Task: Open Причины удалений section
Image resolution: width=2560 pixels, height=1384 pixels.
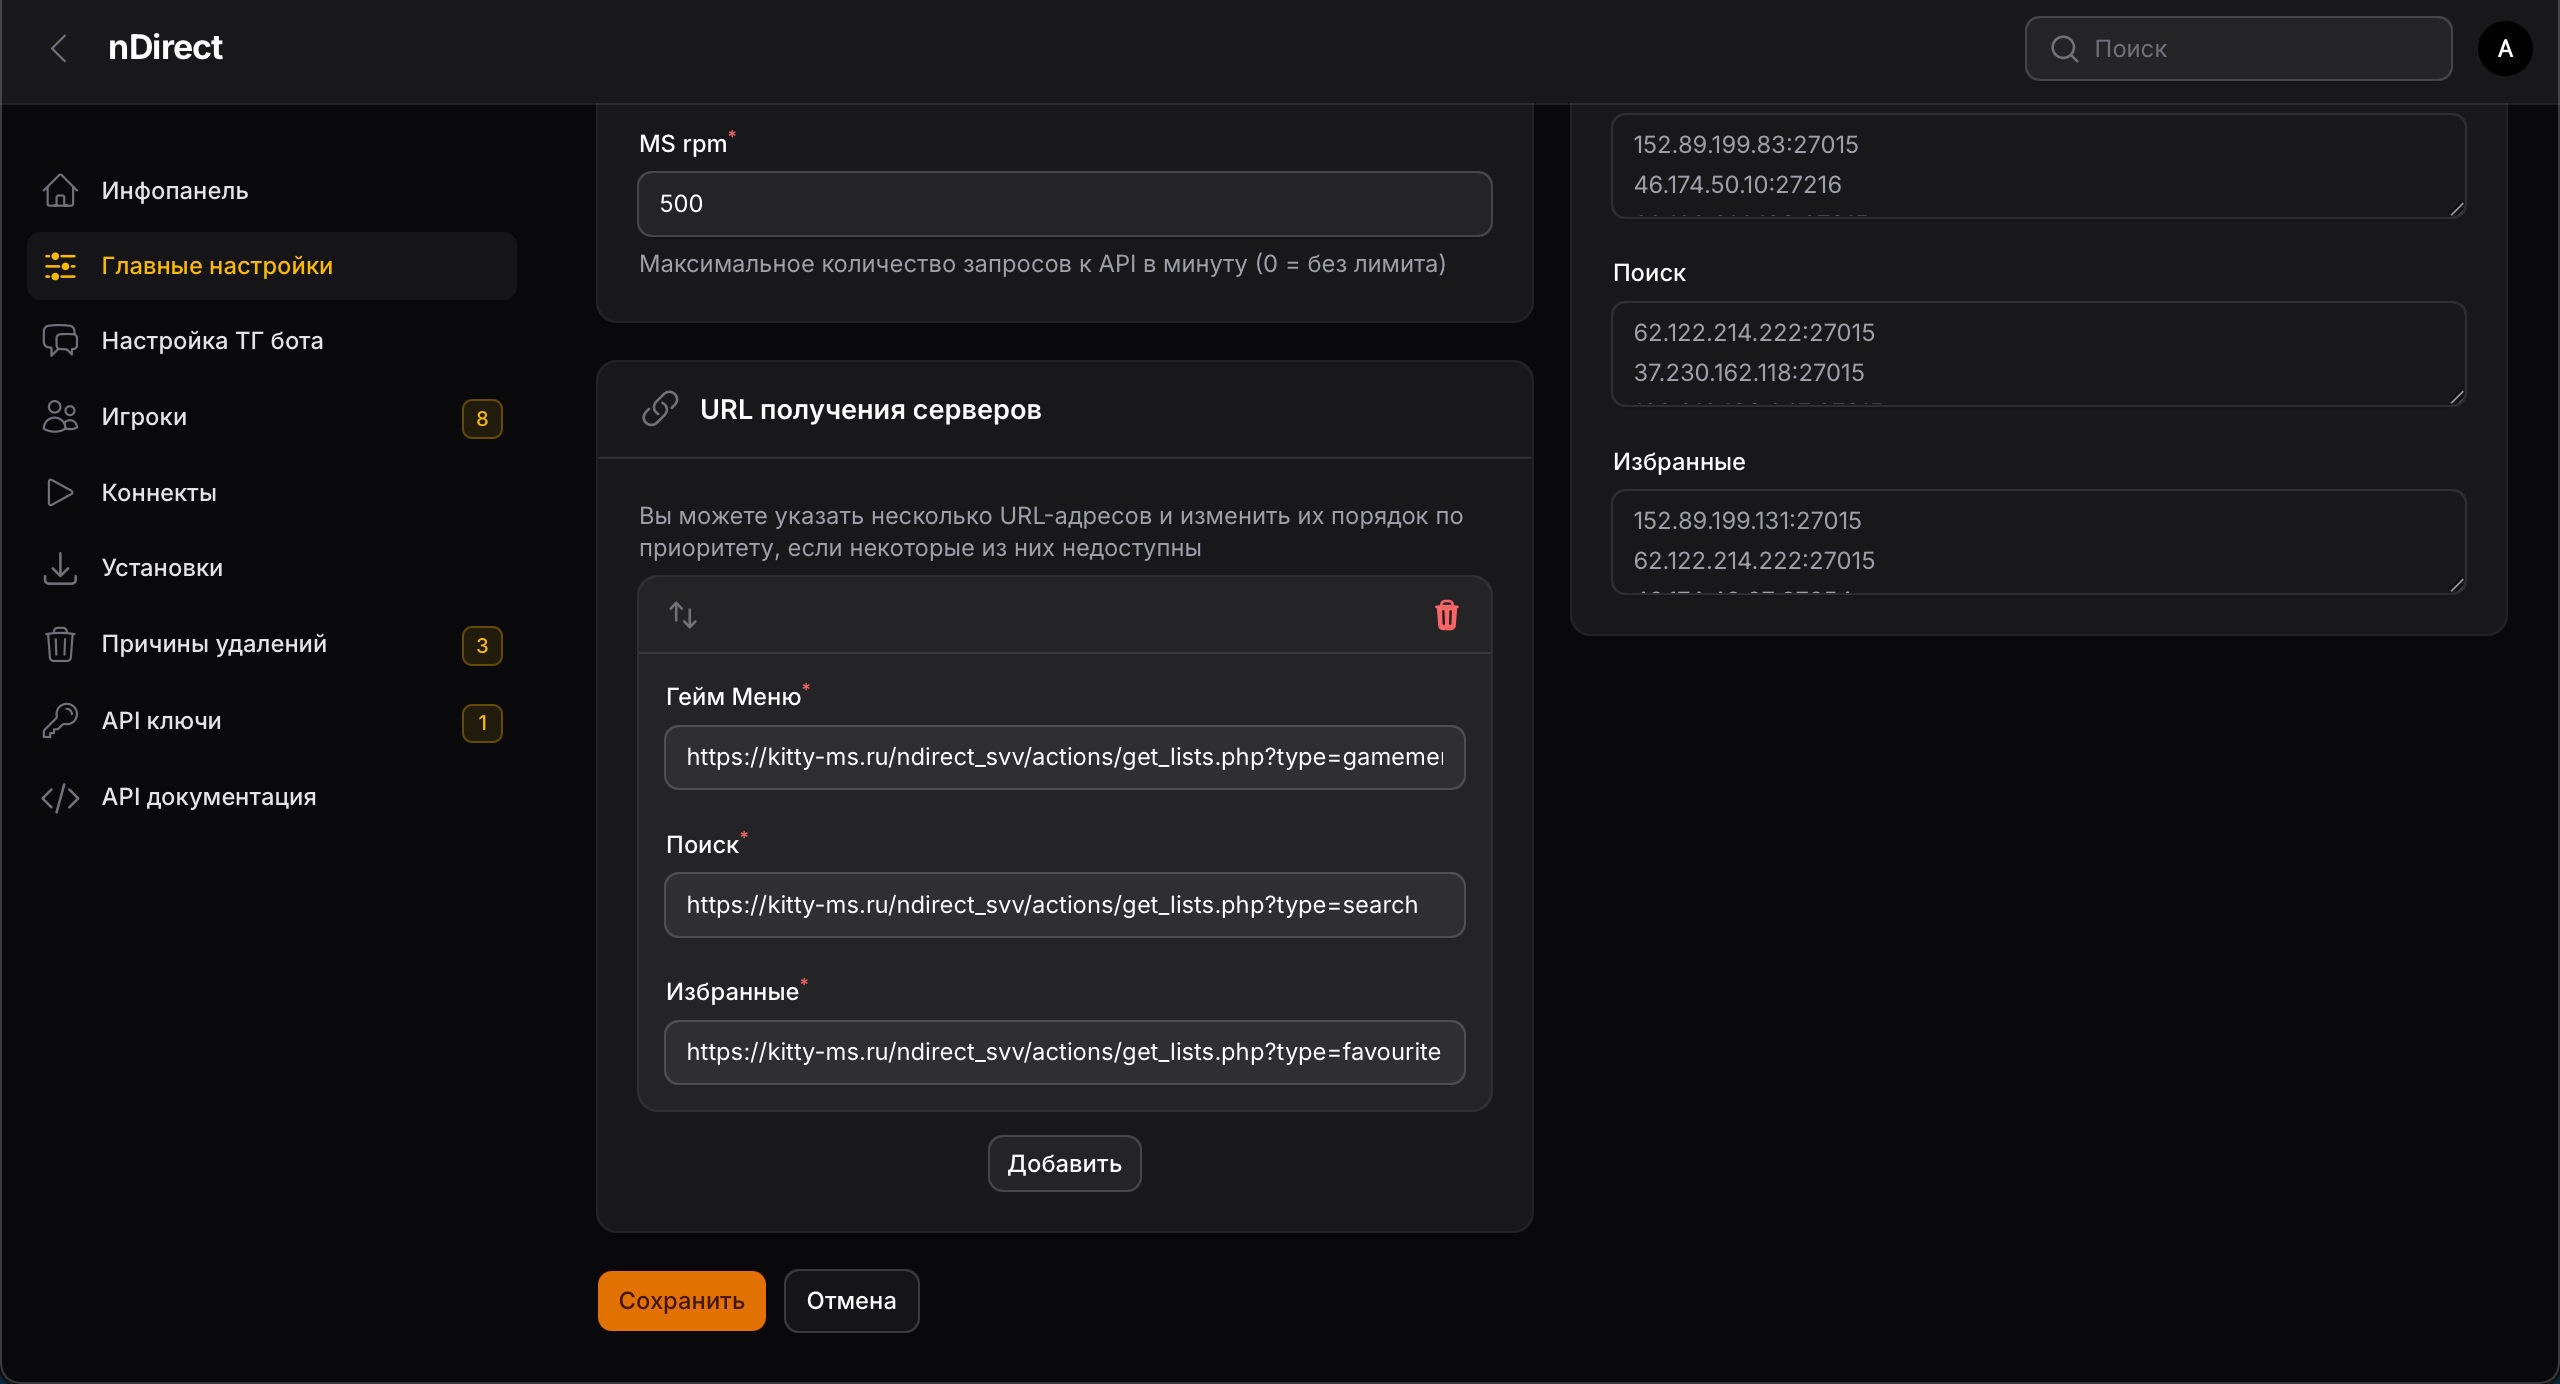Action: coord(213,644)
